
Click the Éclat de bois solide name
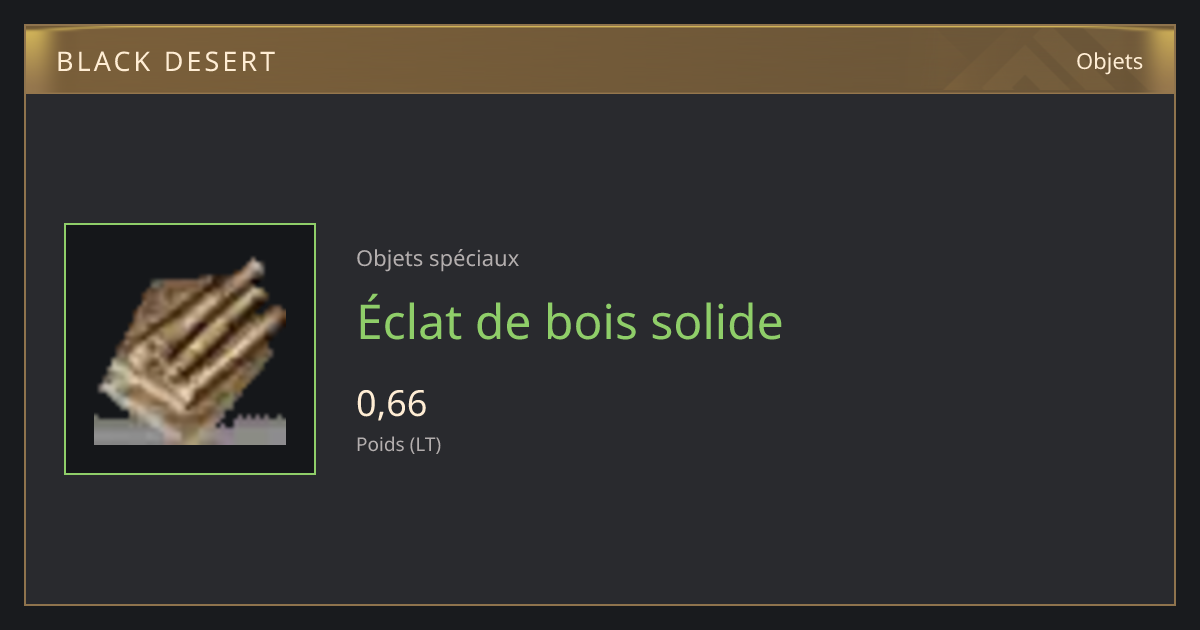570,322
